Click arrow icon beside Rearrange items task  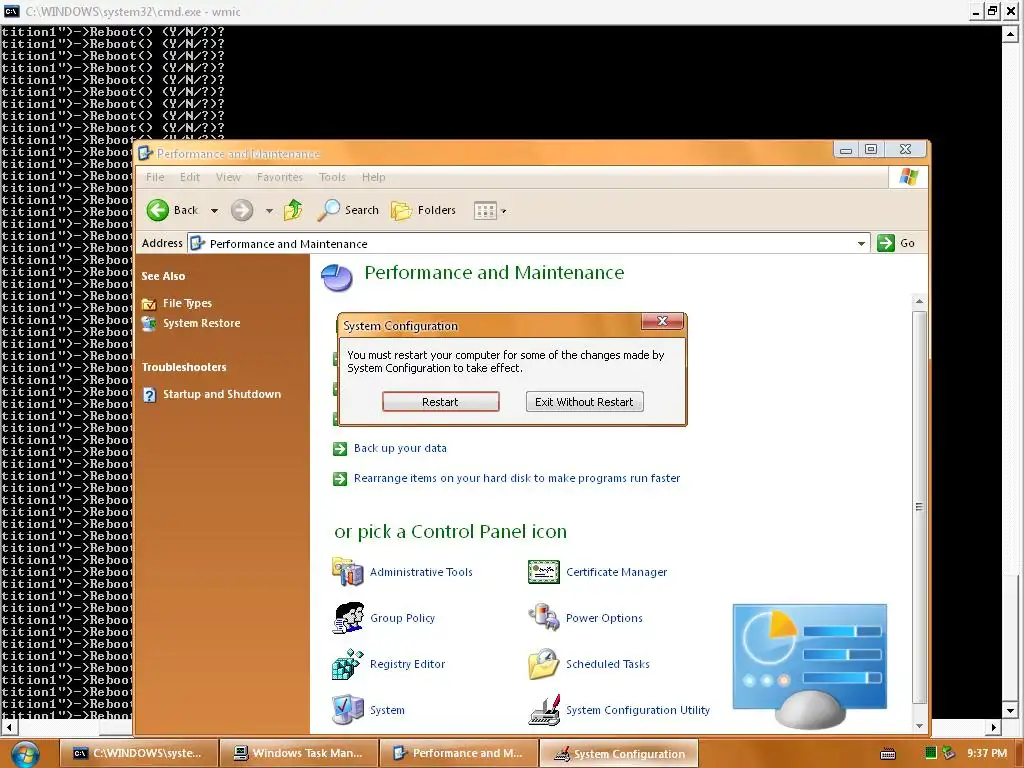pyautogui.click(x=340, y=479)
